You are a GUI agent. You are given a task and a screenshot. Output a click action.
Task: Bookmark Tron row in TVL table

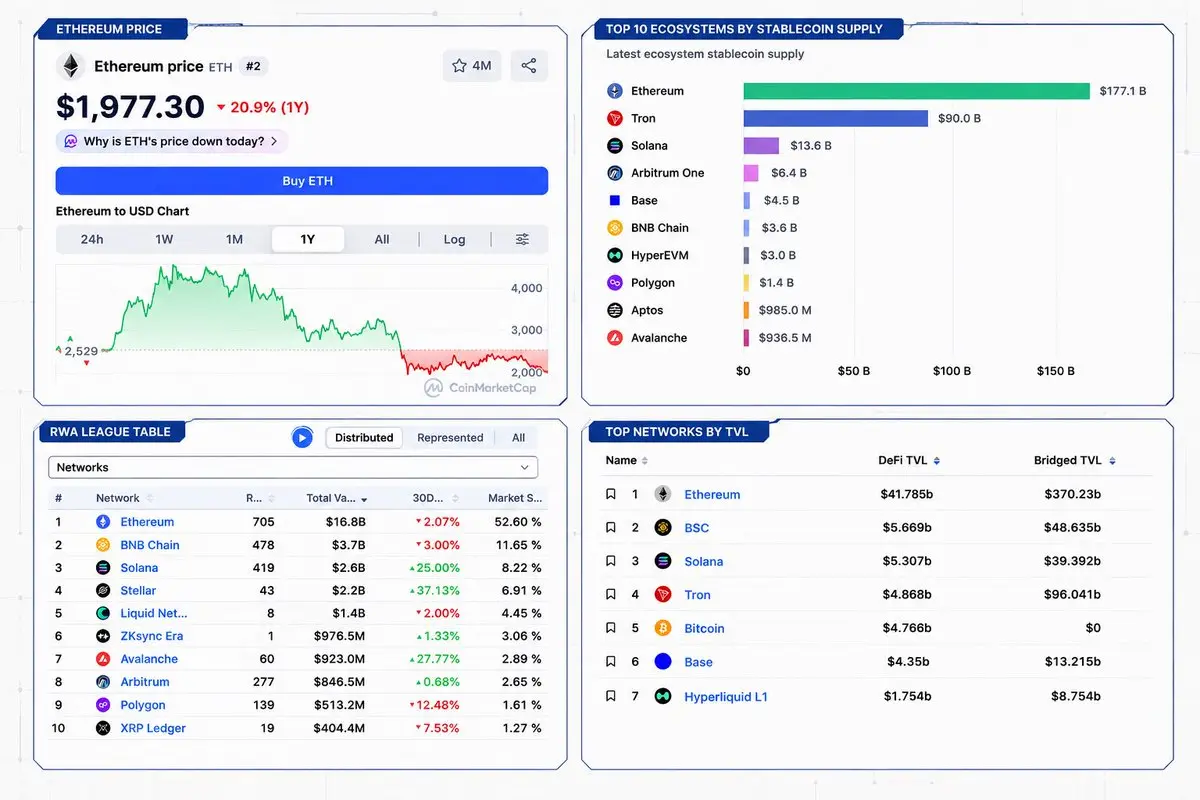pyautogui.click(x=610, y=595)
